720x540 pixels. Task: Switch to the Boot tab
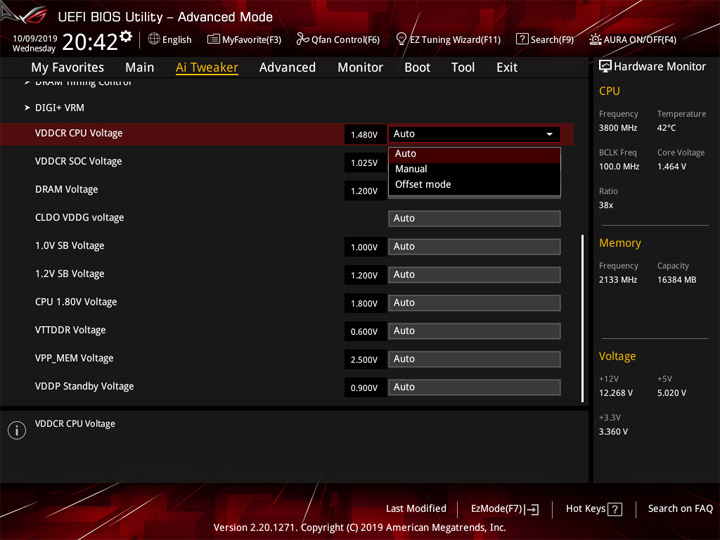(417, 68)
